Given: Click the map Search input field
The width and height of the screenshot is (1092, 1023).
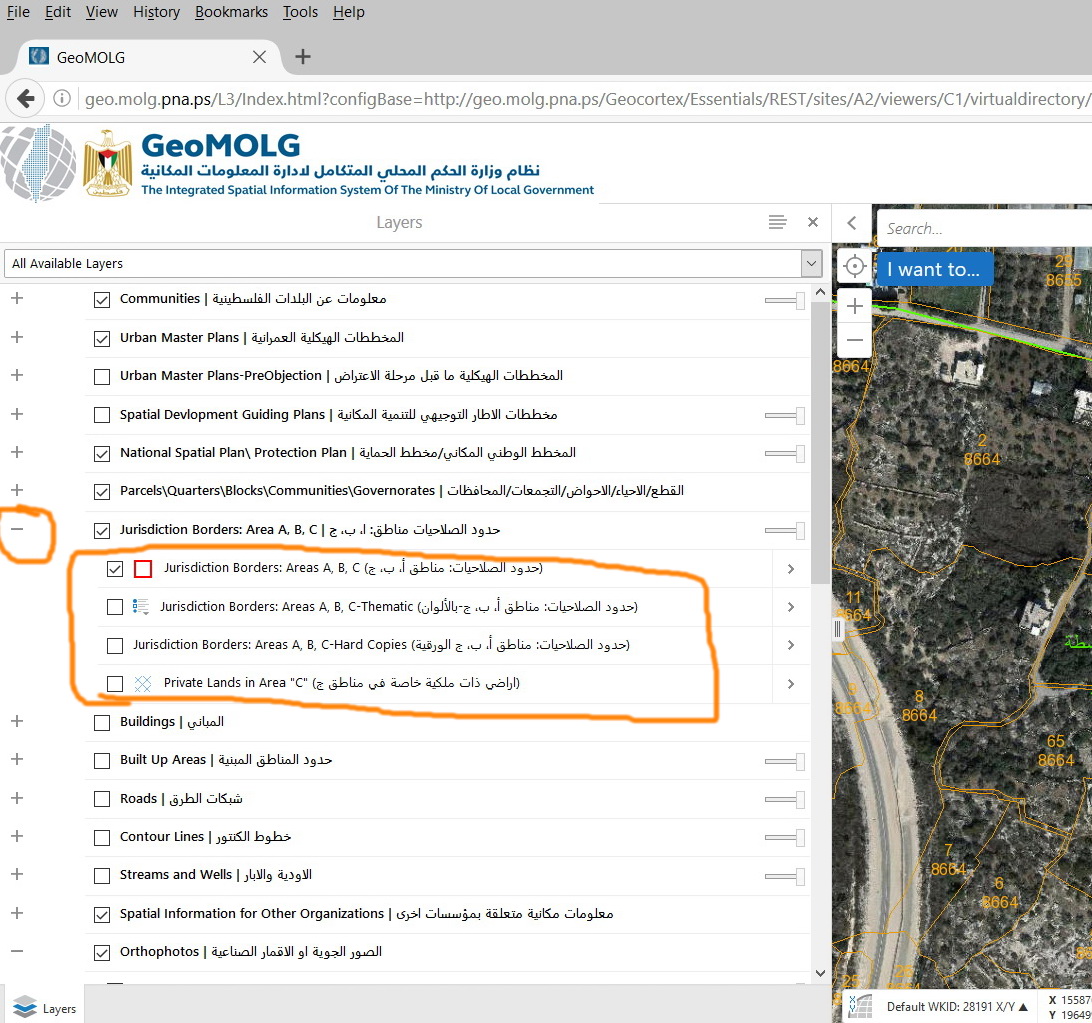Looking at the screenshot, I should point(984,228).
